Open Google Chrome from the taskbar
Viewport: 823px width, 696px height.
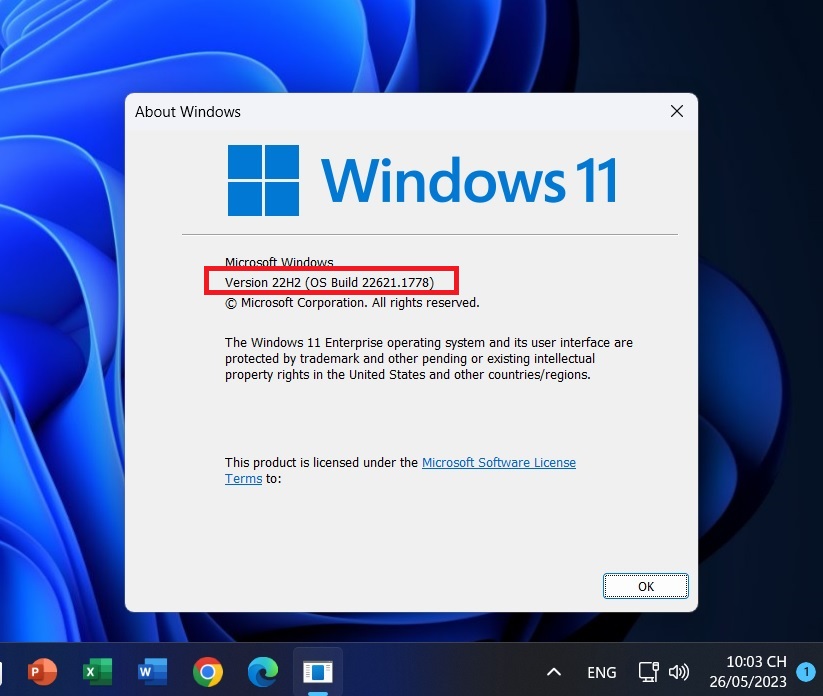point(208,671)
